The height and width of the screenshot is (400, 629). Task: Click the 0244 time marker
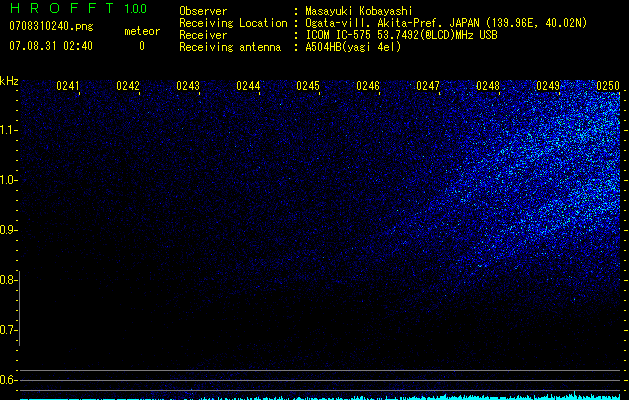coord(248,86)
